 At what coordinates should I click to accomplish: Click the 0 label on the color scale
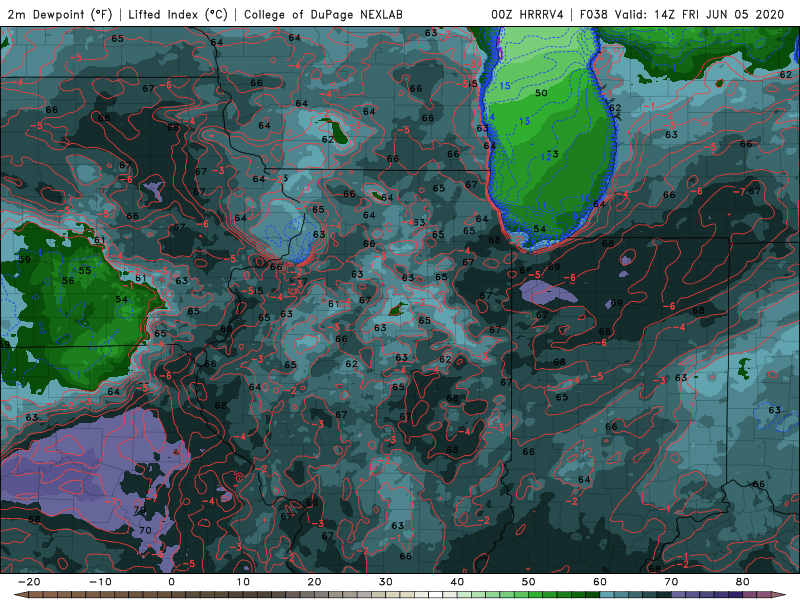pyautogui.click(x=171, y=582)
